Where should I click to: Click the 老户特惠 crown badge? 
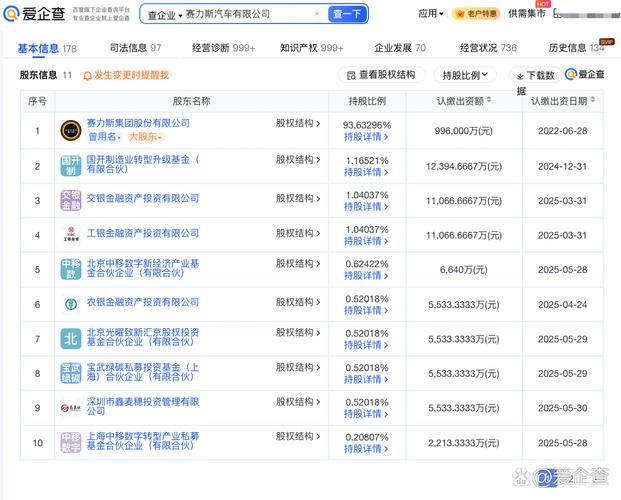(x=476, y=14)
